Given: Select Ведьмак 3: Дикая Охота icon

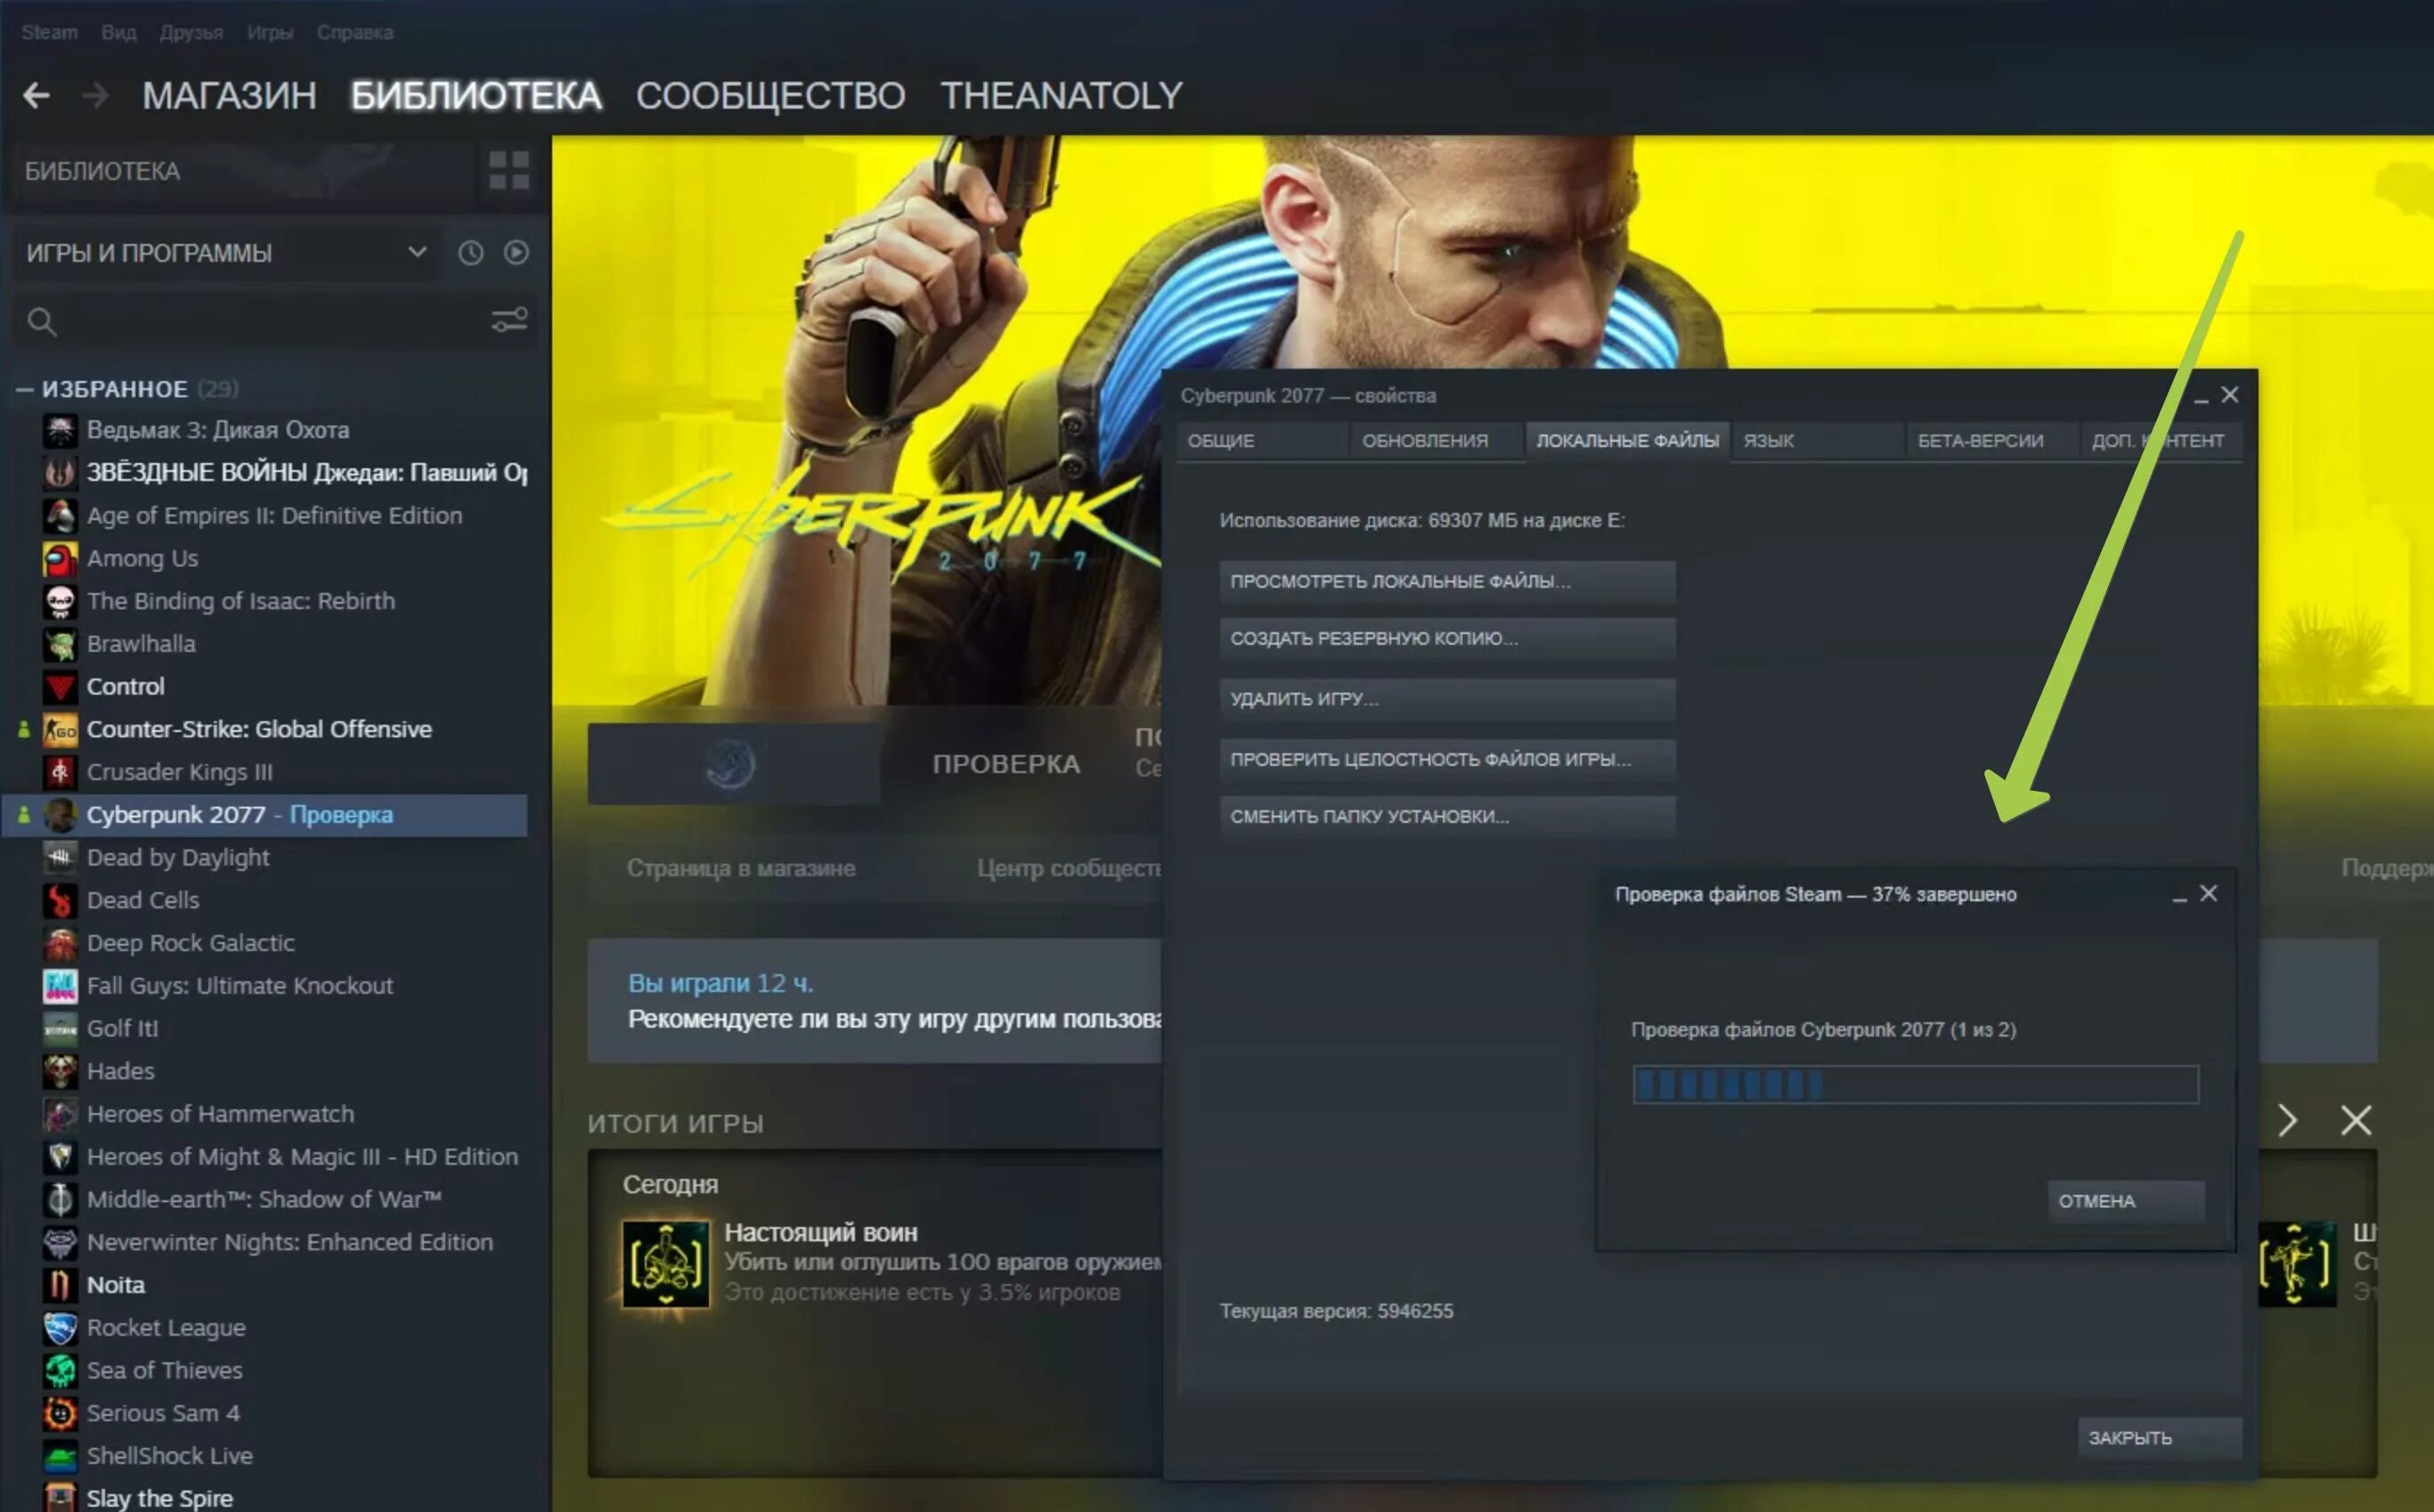Looking at the screenshot, I should (60, 430).
